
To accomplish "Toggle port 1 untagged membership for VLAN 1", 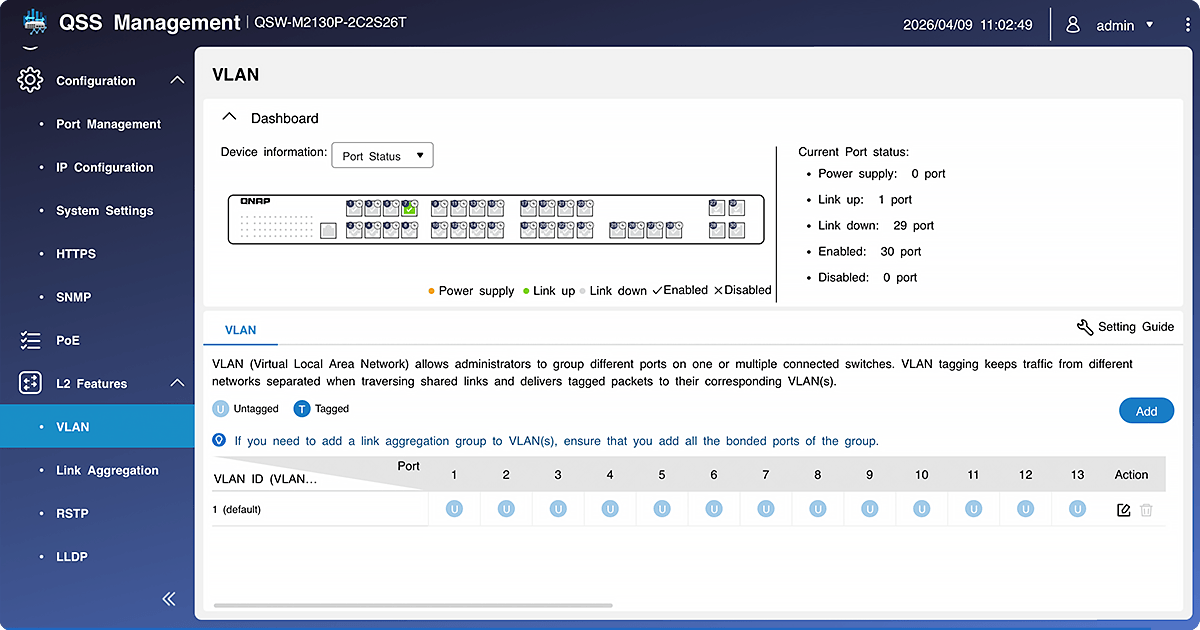I will (x=454, y=509).
